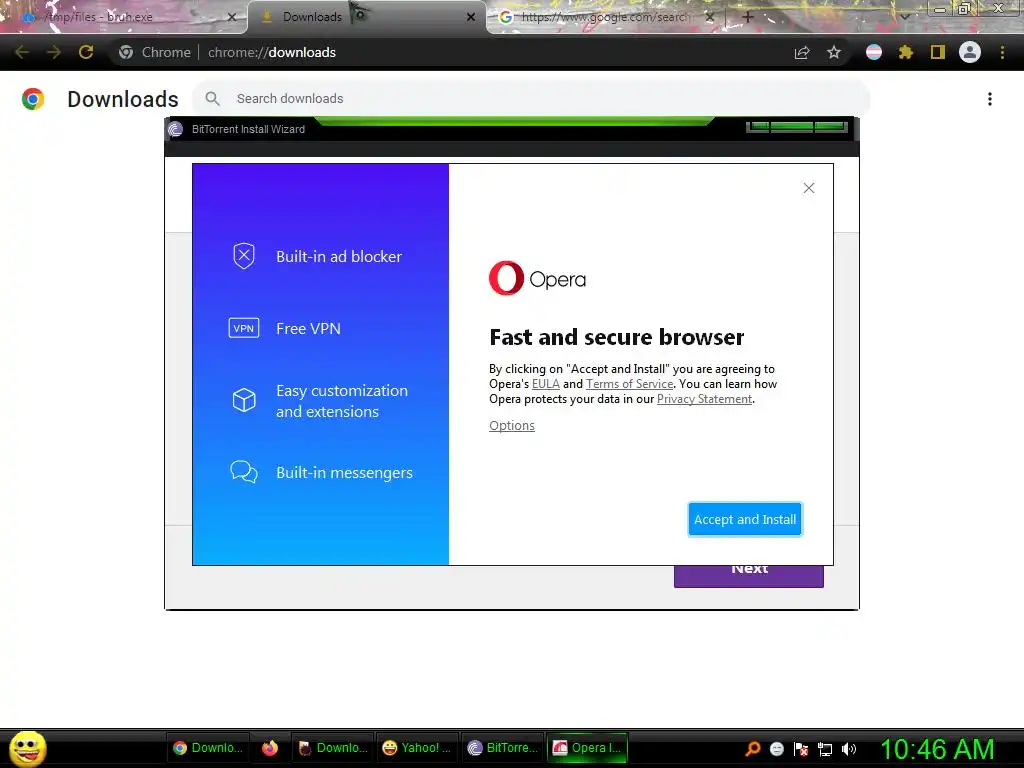Open the extensions puzzle icon
The image size is (1024, 768).
click(x=906, y=52)
